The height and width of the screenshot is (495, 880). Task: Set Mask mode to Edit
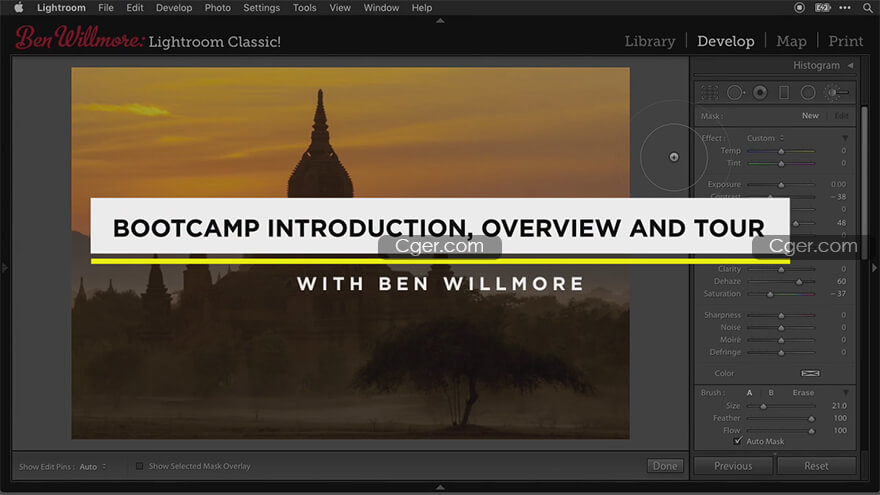841,116
